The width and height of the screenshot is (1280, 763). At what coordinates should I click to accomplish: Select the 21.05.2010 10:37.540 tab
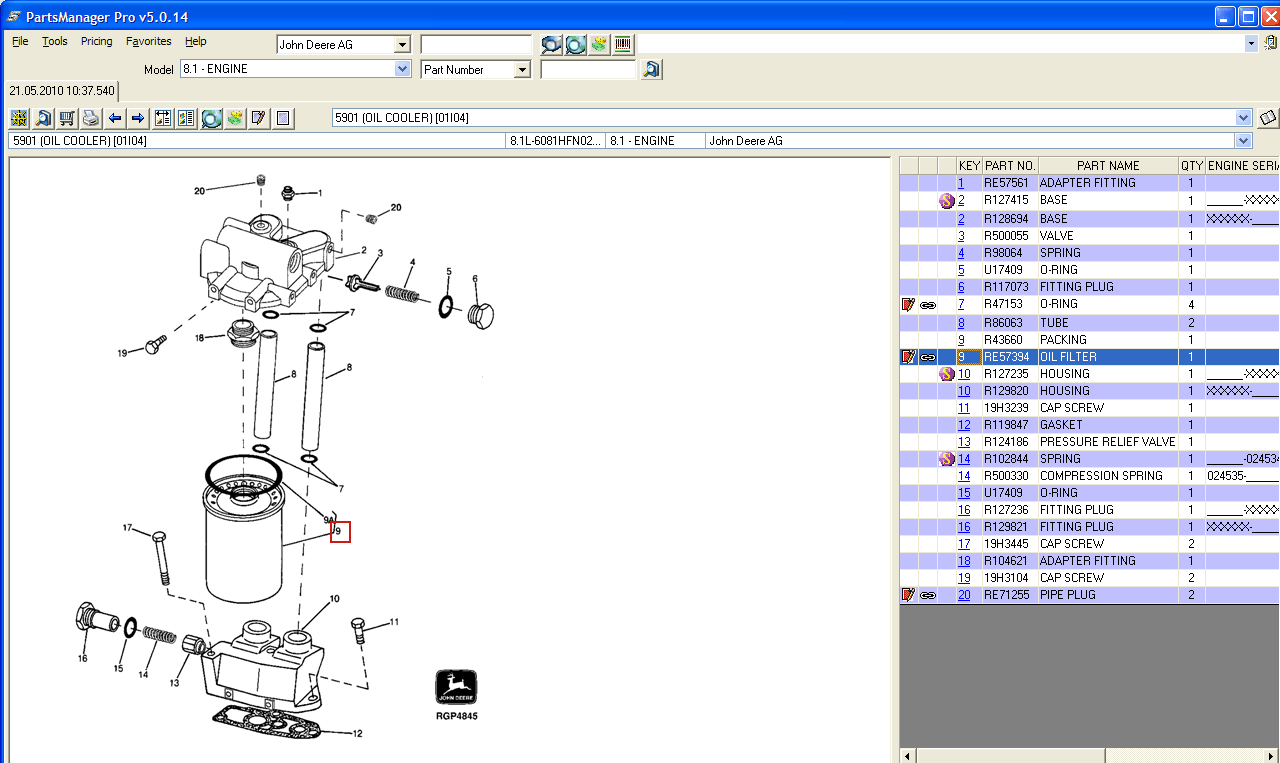point(62,91)
